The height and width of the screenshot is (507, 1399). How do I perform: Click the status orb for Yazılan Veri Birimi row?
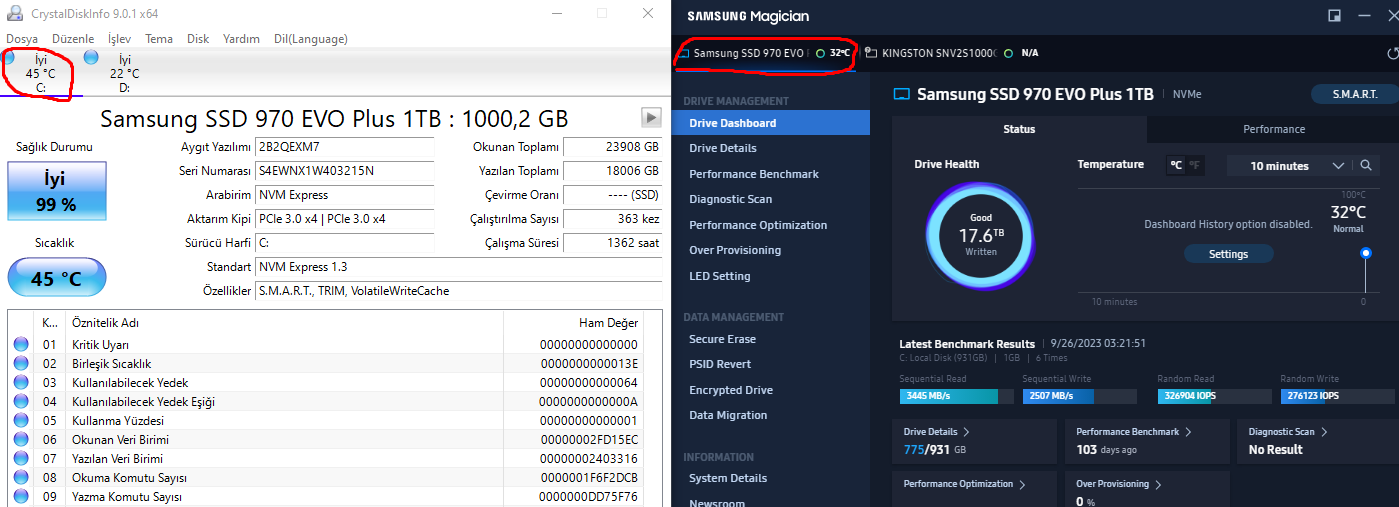pyautogui.click(x=21, y=458)
